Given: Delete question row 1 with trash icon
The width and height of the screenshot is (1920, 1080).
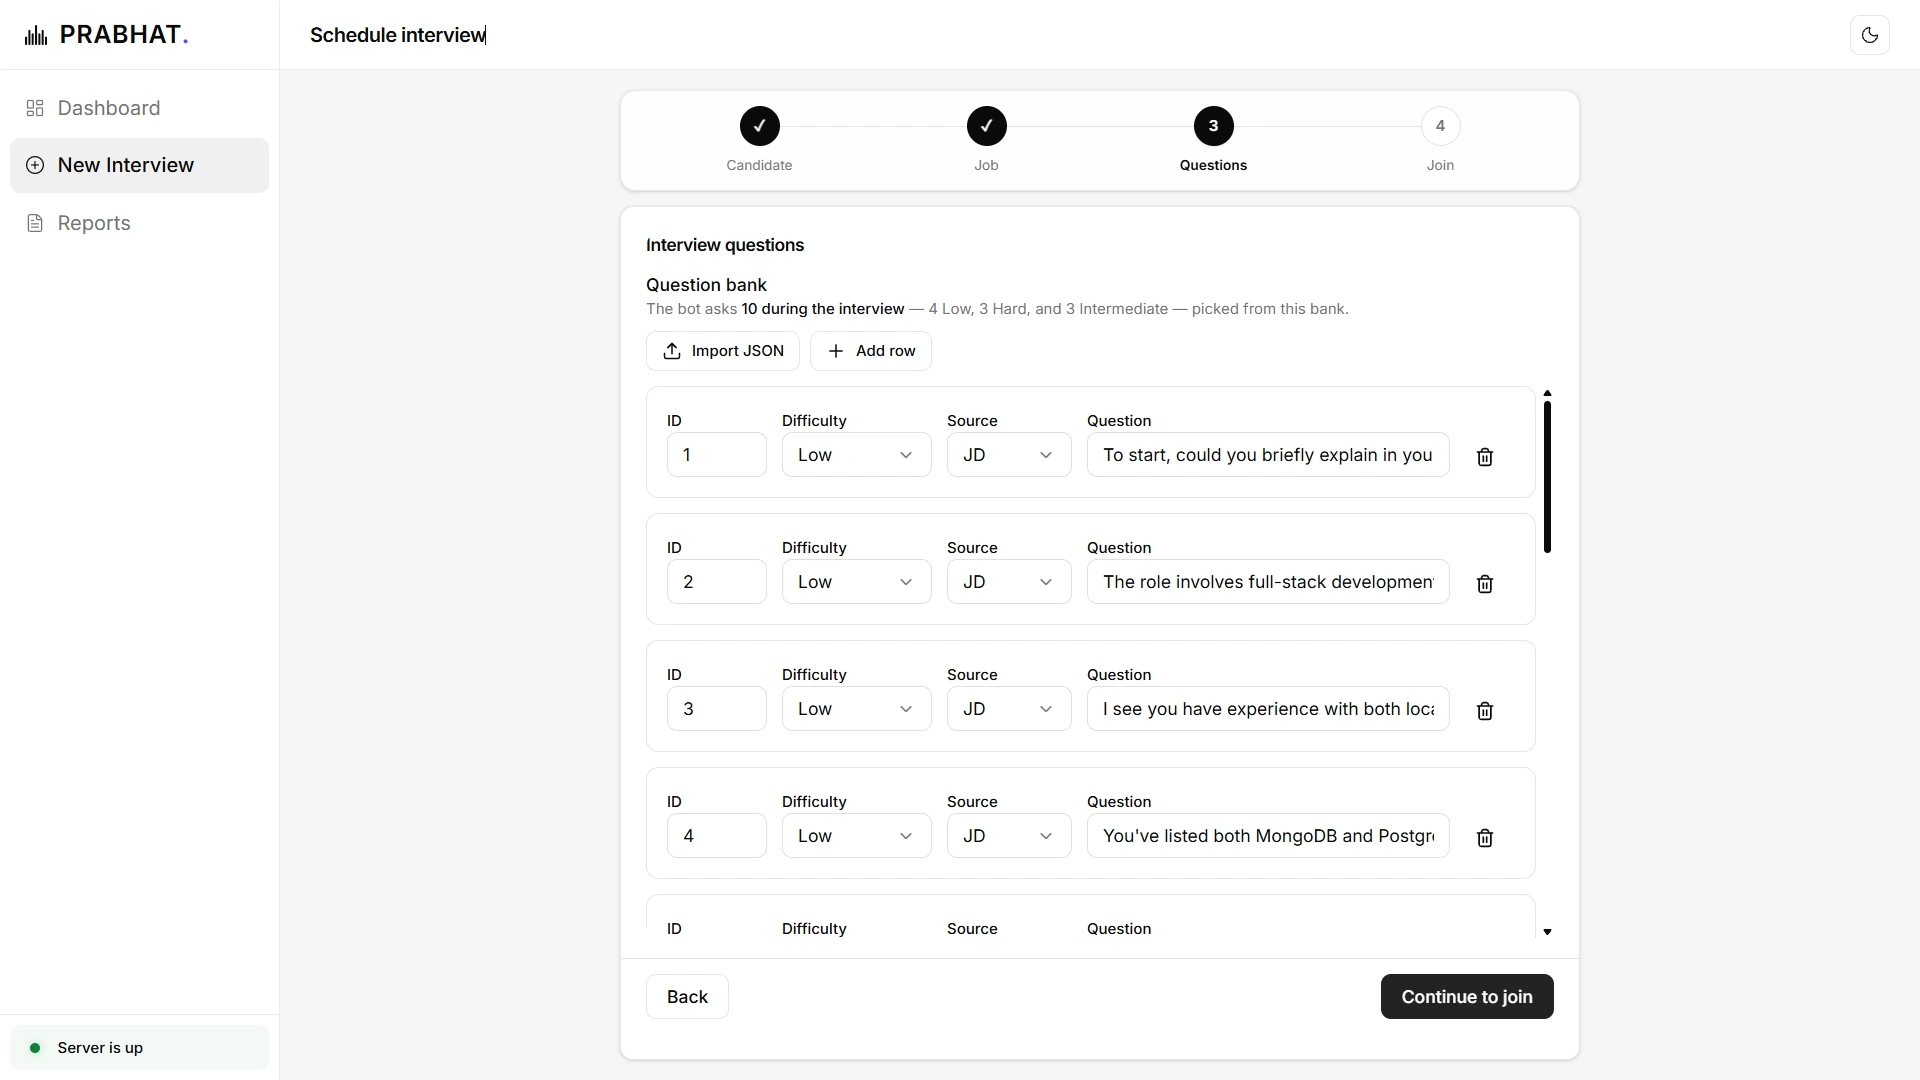Looking at the screenshot, I should pos(1485,457).
